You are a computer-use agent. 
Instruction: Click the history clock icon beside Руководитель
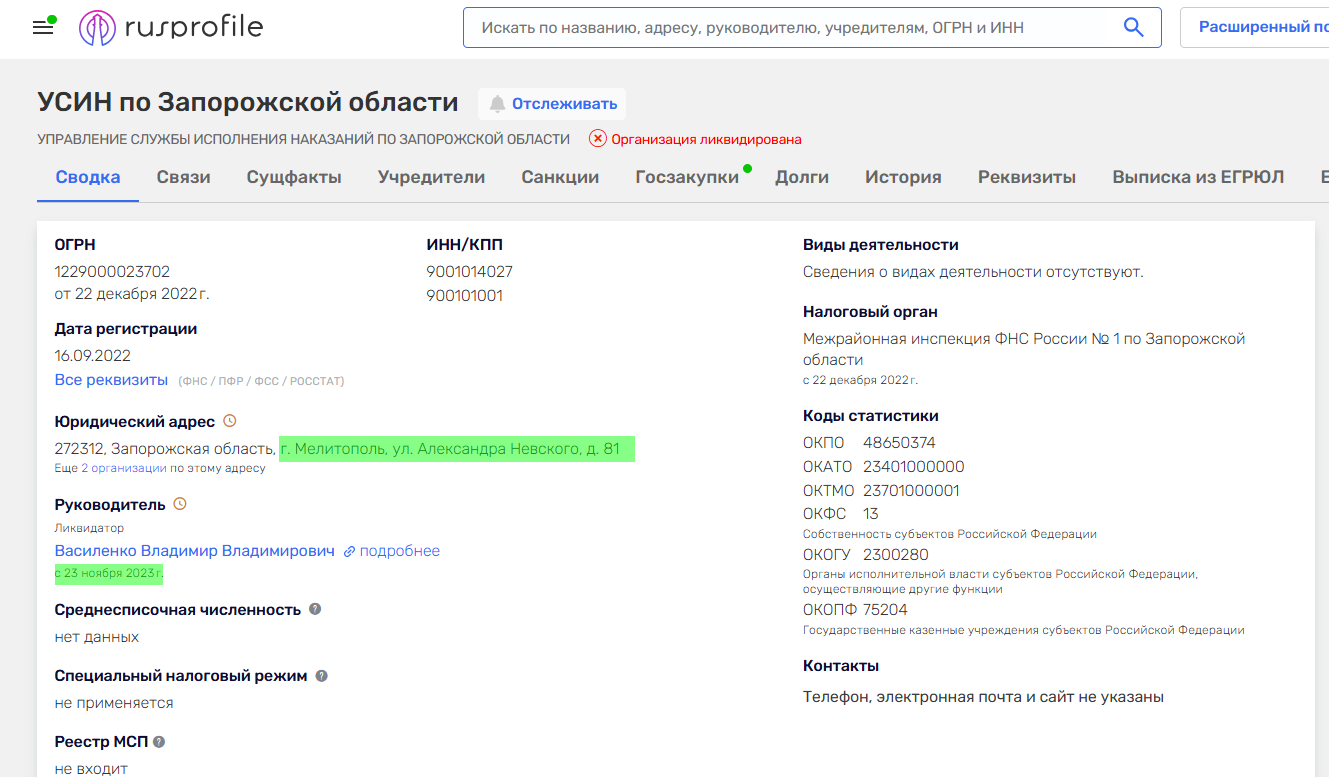tap(180, 504)
